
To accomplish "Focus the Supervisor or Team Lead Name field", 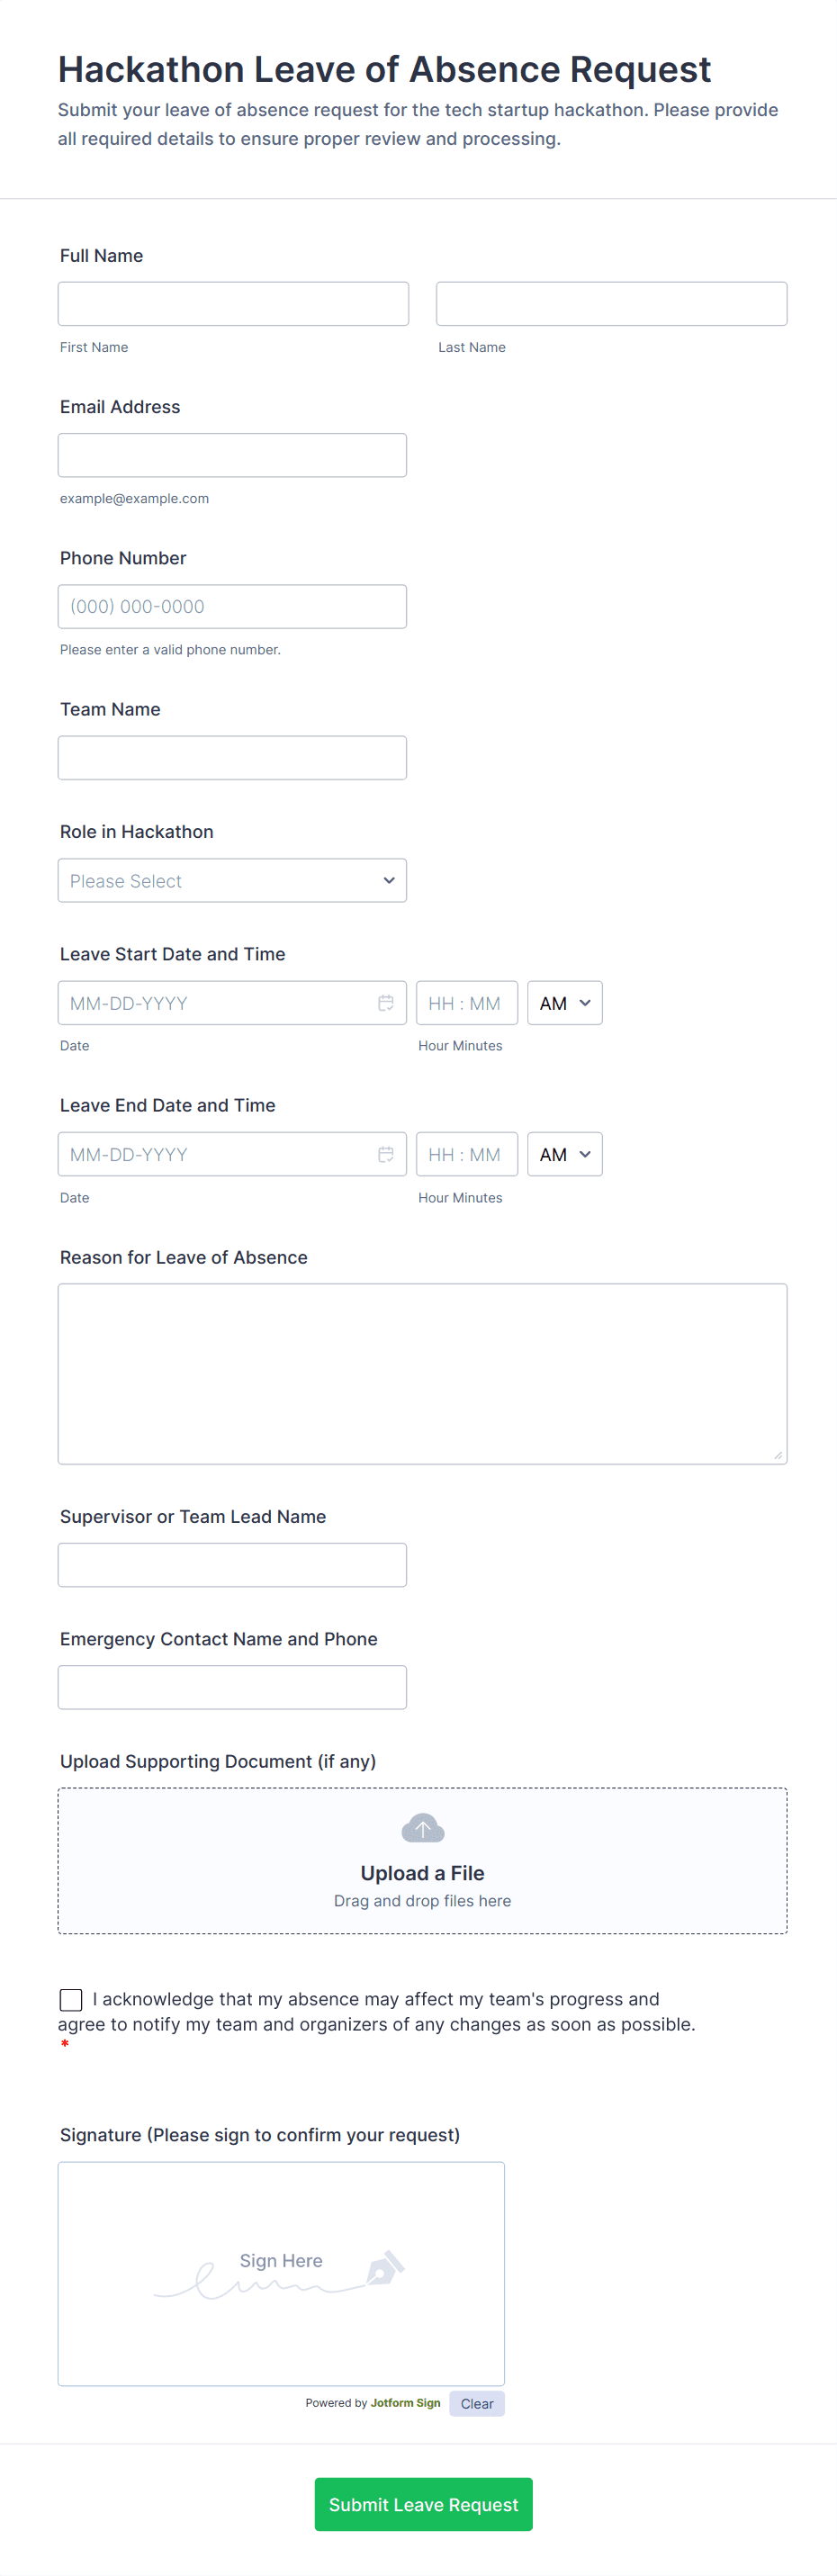I will 232,1565.
